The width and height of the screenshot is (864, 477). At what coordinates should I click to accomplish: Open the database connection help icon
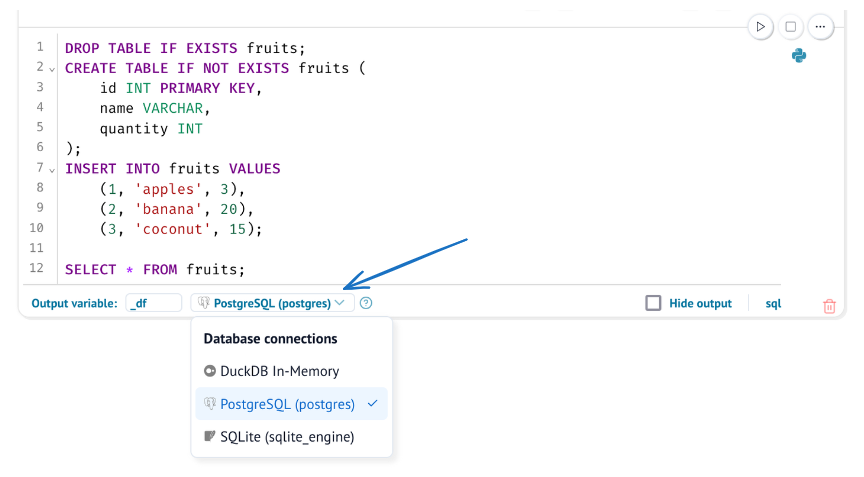(x=366, y=303)
